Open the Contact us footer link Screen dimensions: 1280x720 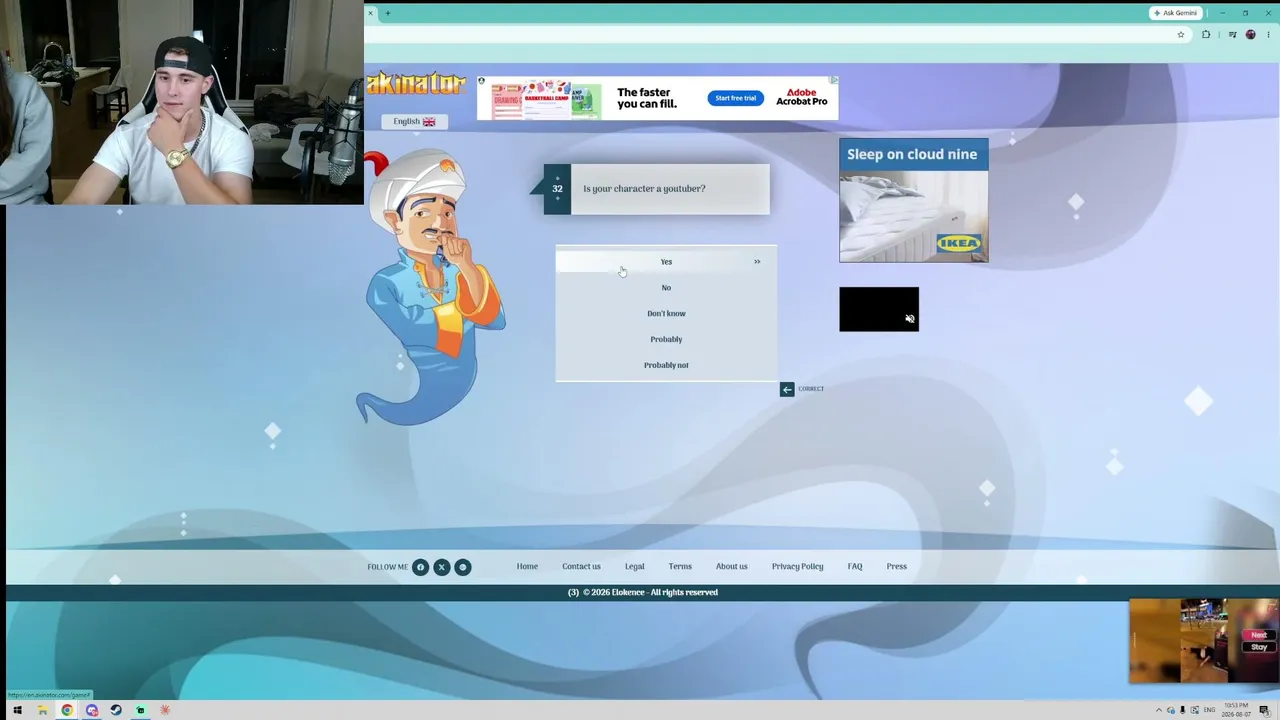point(581,567)
